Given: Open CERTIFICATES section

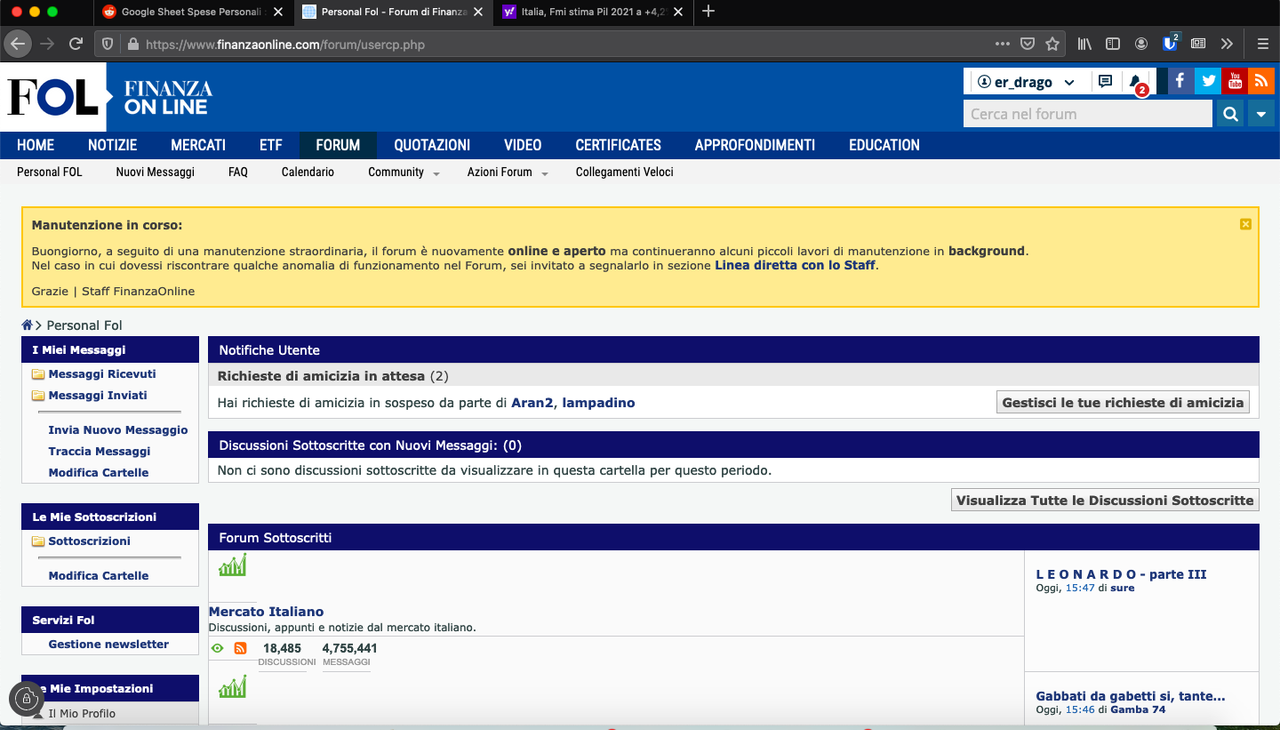Looking at the screenshot, I should click(x=618, y=145).
